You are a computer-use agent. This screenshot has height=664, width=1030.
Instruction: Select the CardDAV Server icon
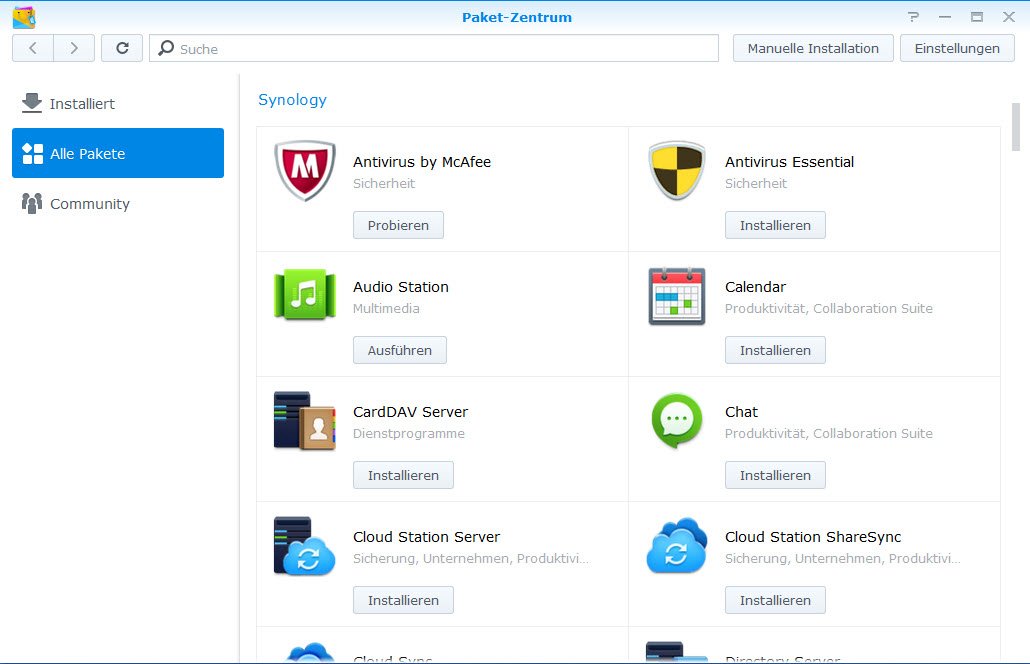pyautogui.click(x=305, y=421)
